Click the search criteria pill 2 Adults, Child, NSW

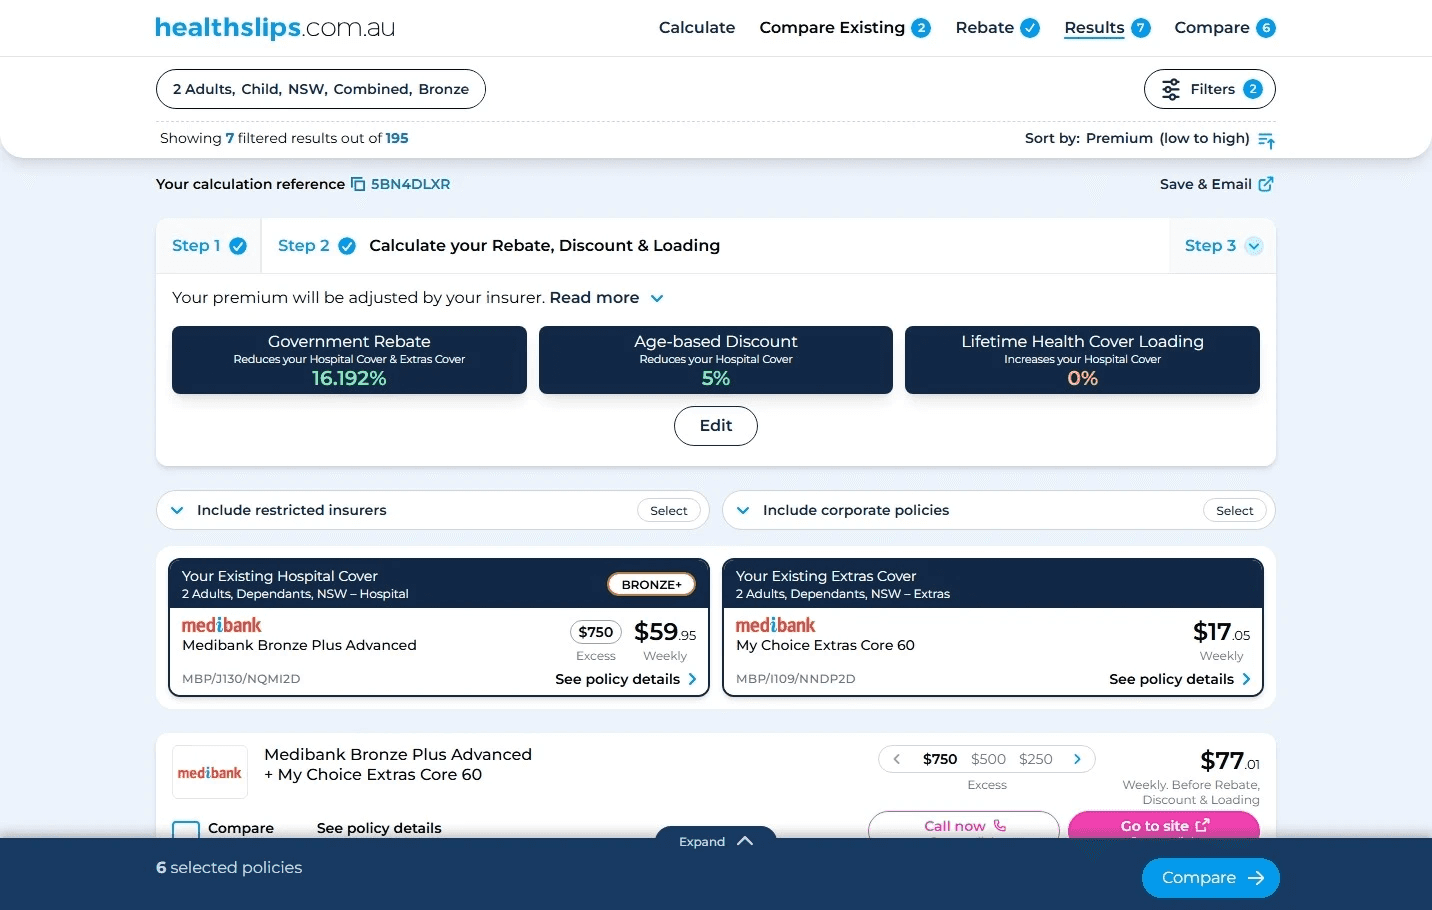click(321, 89)
